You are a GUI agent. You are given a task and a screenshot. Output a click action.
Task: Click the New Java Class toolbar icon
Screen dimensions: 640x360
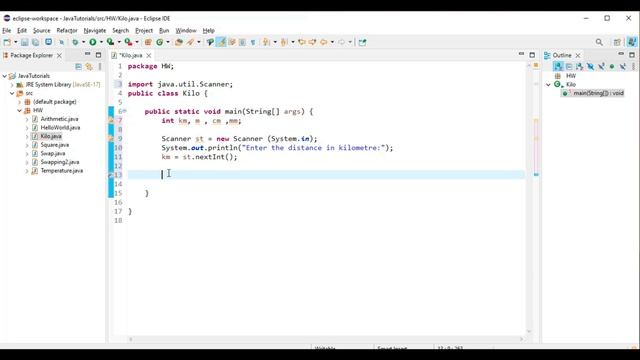pyautogui.click(x=160, y=42)
